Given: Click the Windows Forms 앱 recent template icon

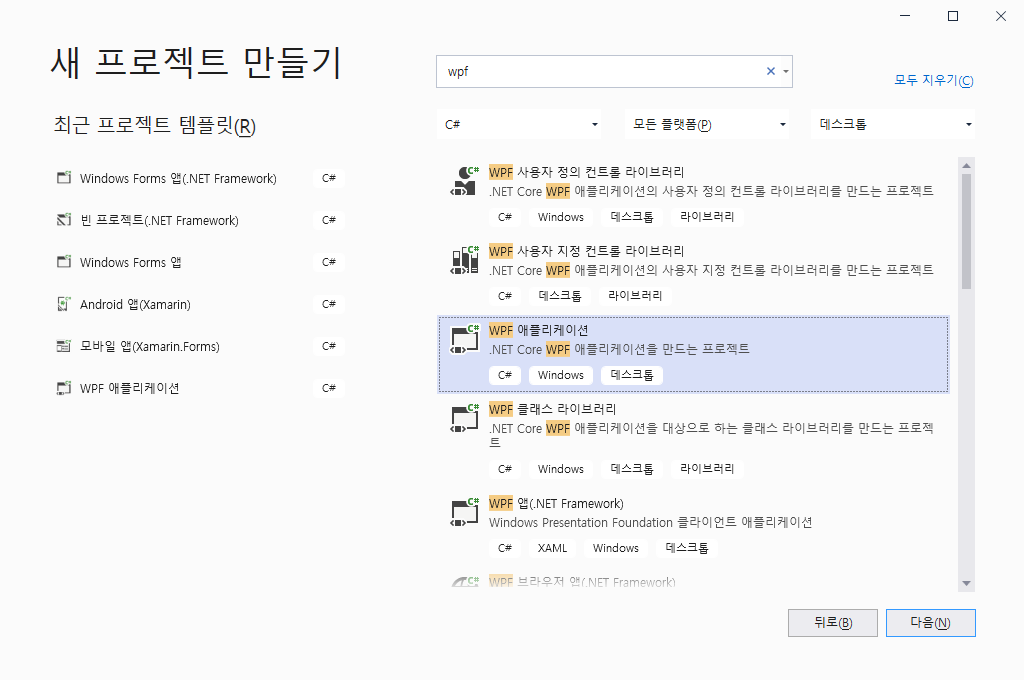Looking at the screenshot, I should (x=63, y=262).
